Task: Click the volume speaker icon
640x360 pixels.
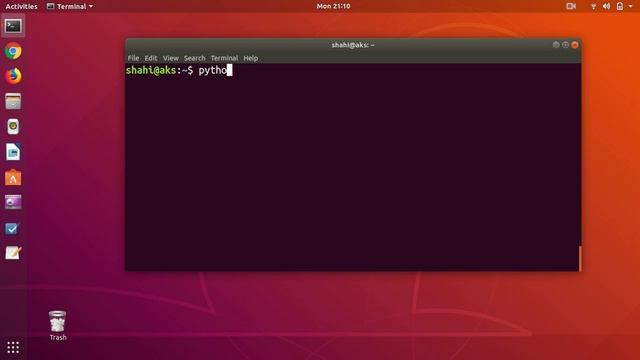Action: pyautogui.click(x=607, y=6)
